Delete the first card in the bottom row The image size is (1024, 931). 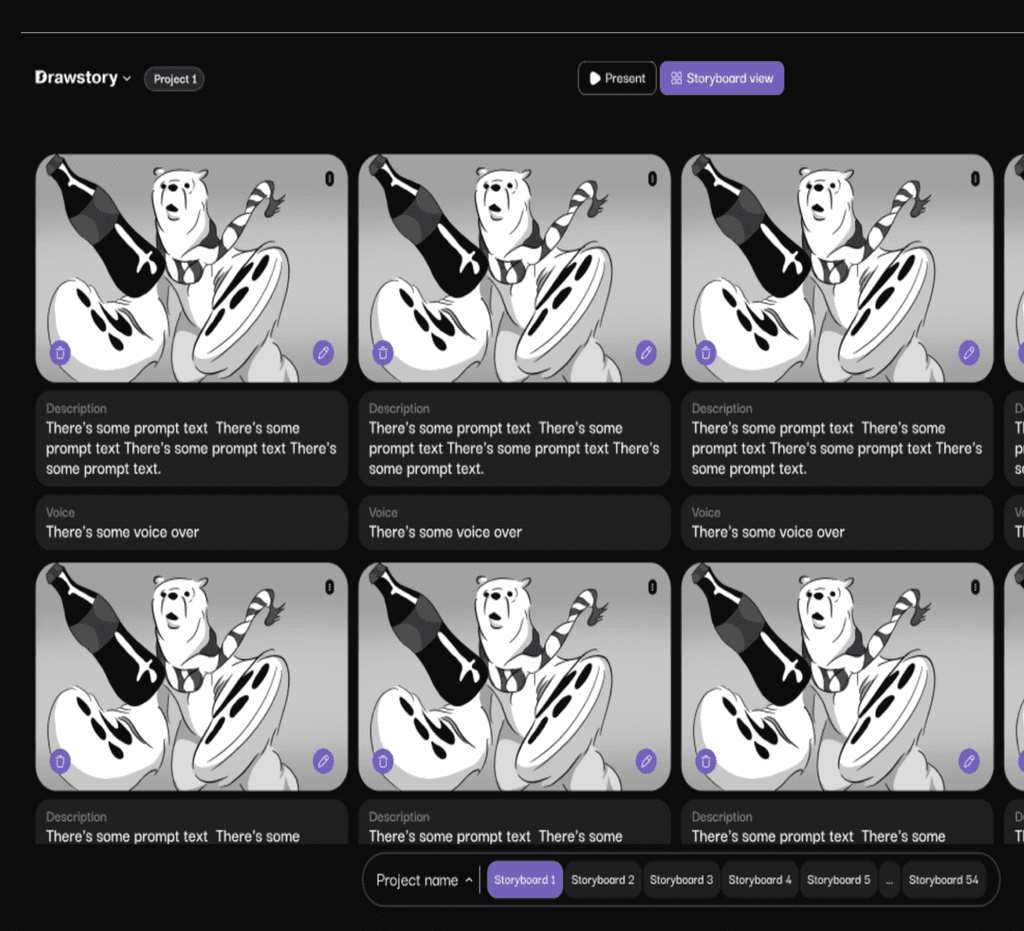(x=60, y=761)
